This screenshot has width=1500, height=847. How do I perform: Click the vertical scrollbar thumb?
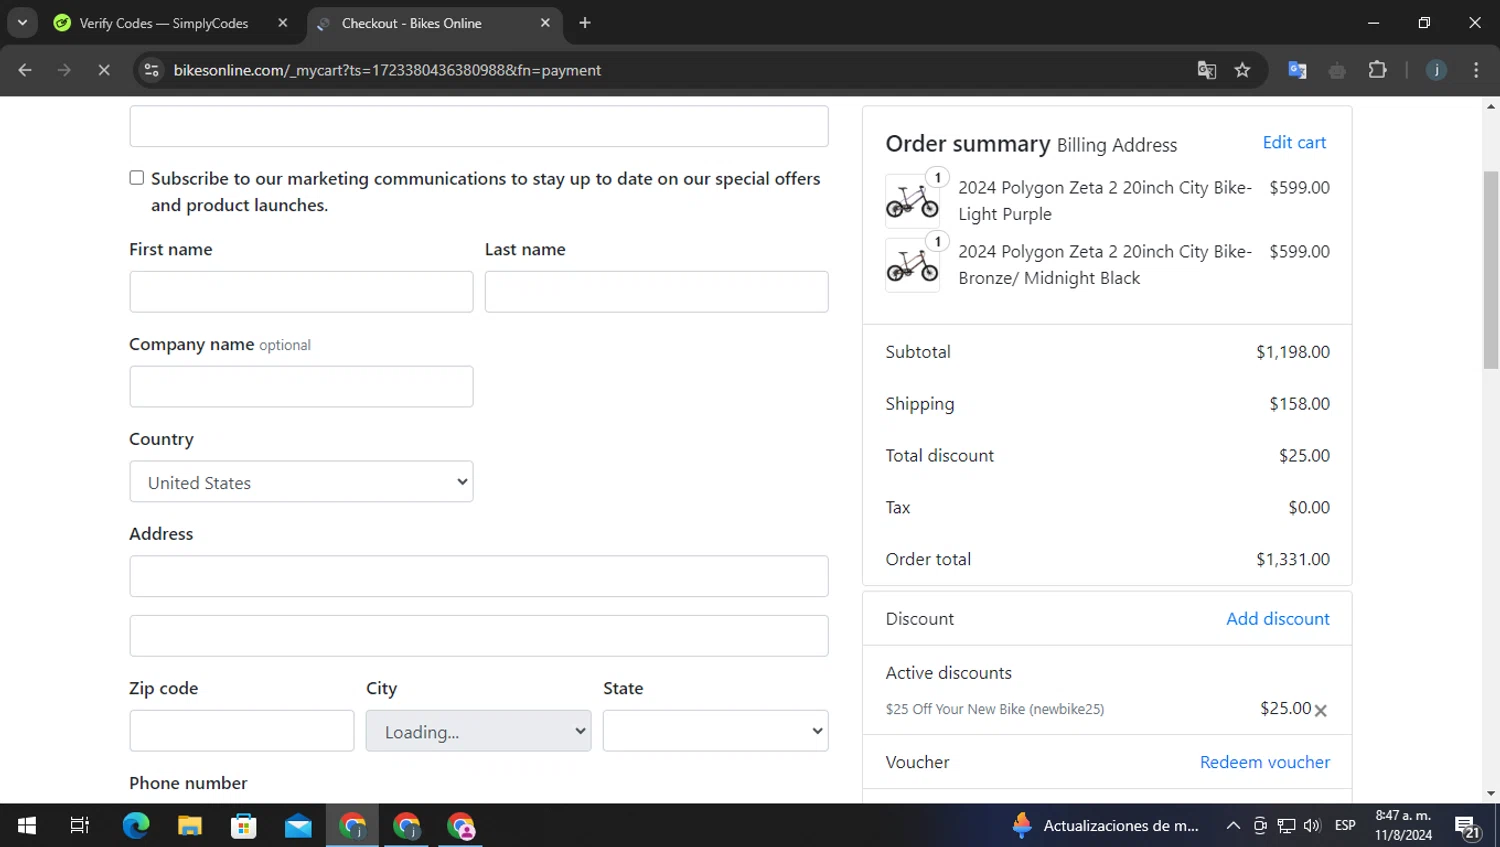tap(1491, 270)
